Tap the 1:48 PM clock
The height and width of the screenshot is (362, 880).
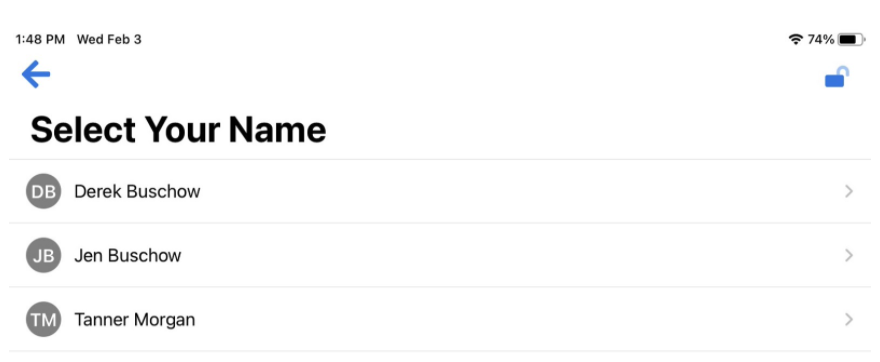[40, 39]
